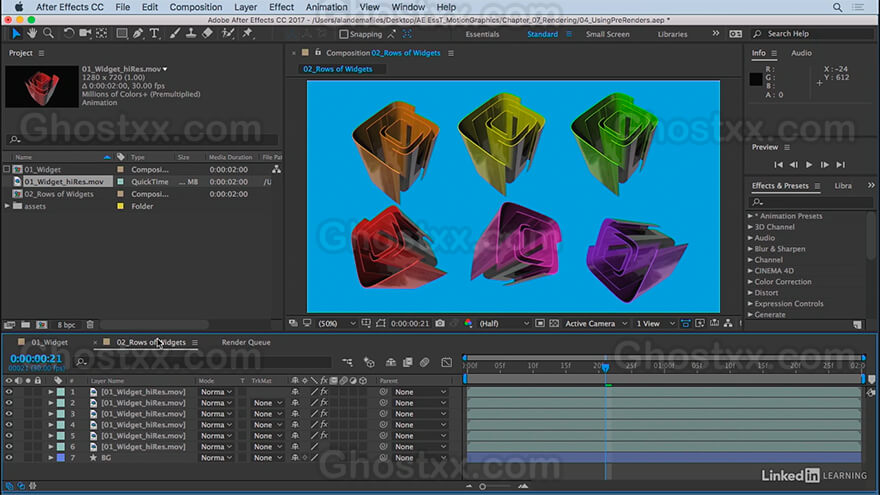Hide layer 6 using its eye icon
This screenshot has height=495, width=880.
8,447
